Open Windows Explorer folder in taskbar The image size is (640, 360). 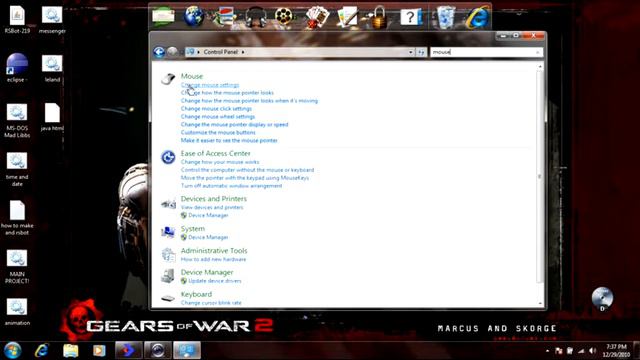[x=71, y=351]
